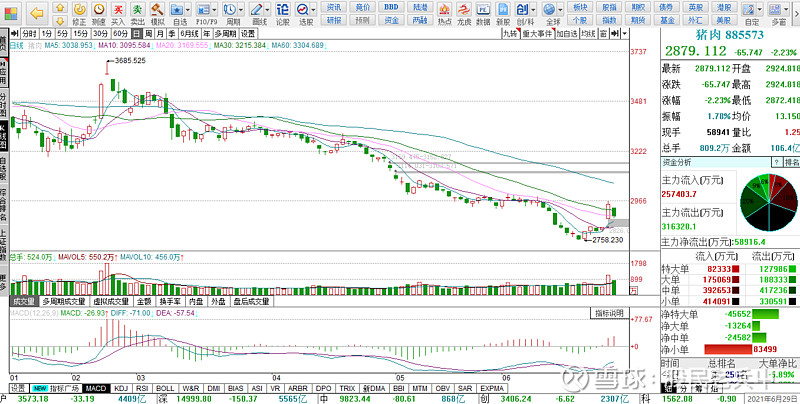Click the 重大事件 major events label
Viewport: 800px width, 404px height.
(x=537, y=33)
